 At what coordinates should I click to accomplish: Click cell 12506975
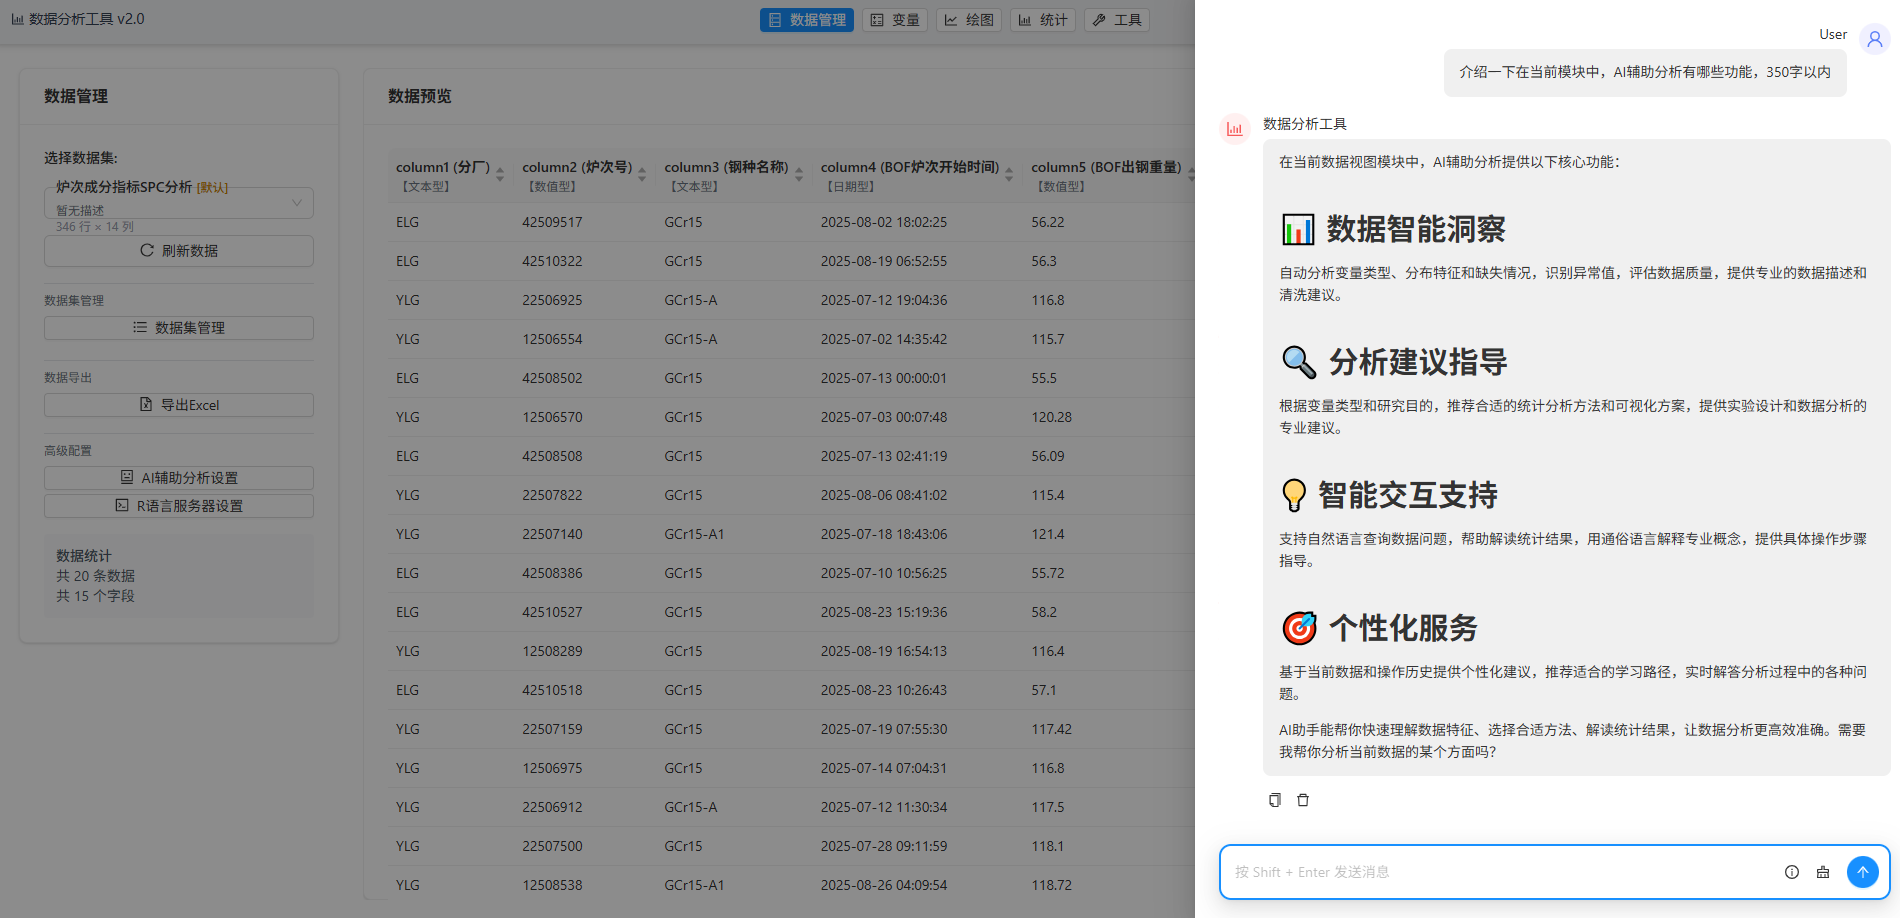click(x=552, y=768)
